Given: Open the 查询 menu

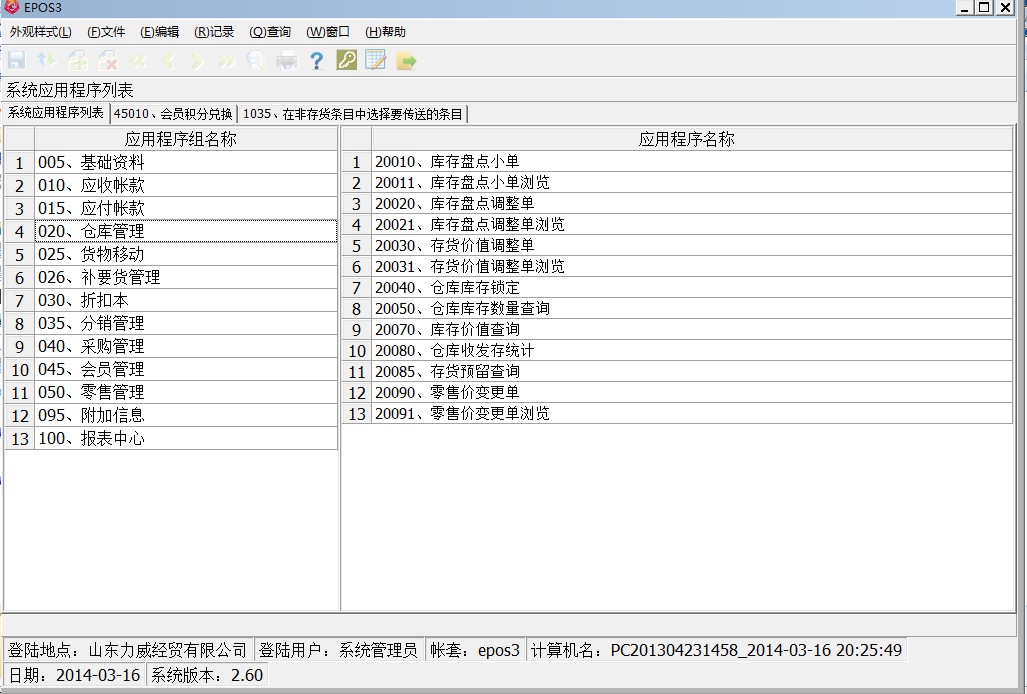Looking at the screenshot, I should (x=270, y=32).
